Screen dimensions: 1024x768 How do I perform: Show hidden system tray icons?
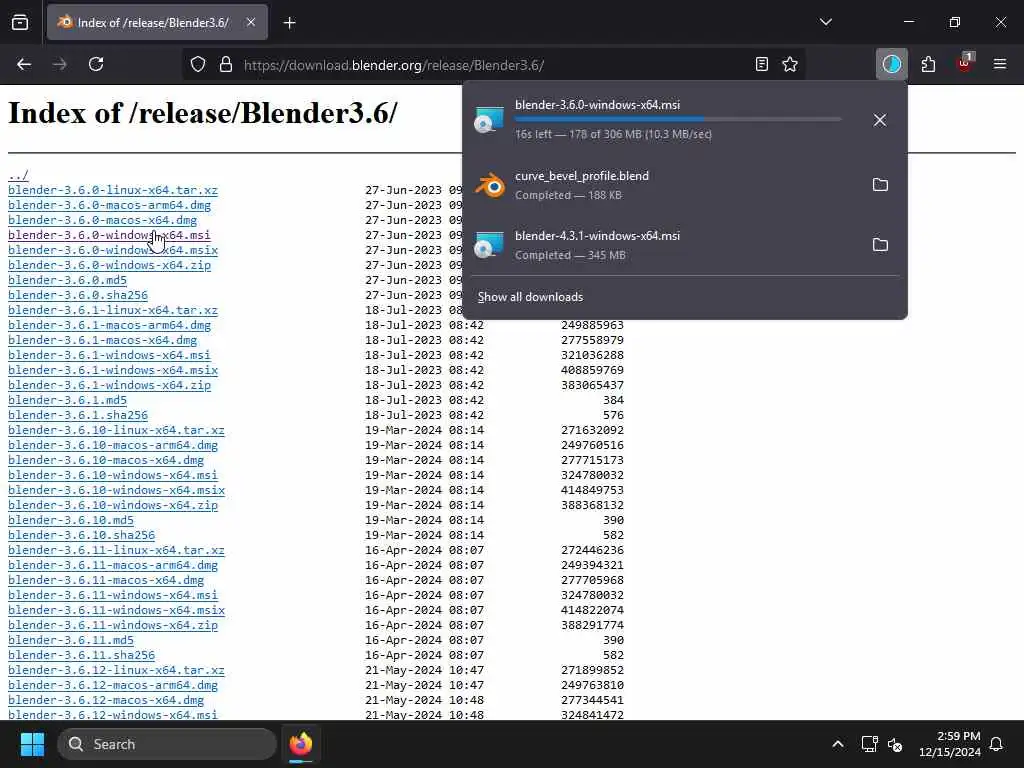point(838,744)
